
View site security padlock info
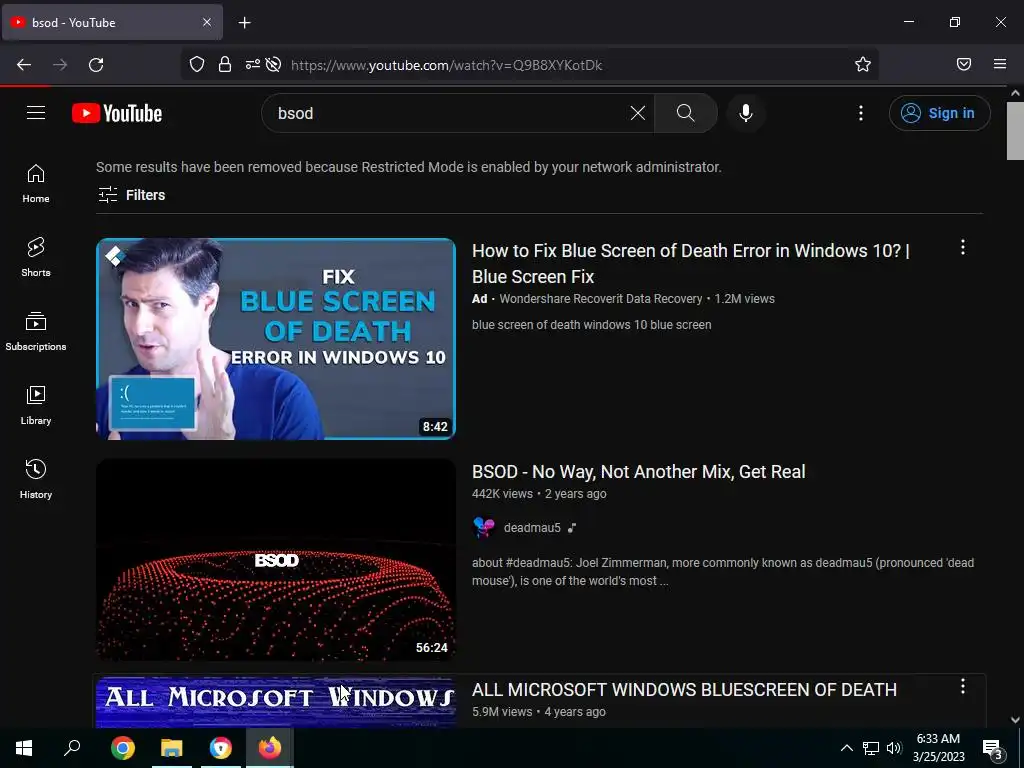(225, 64)
